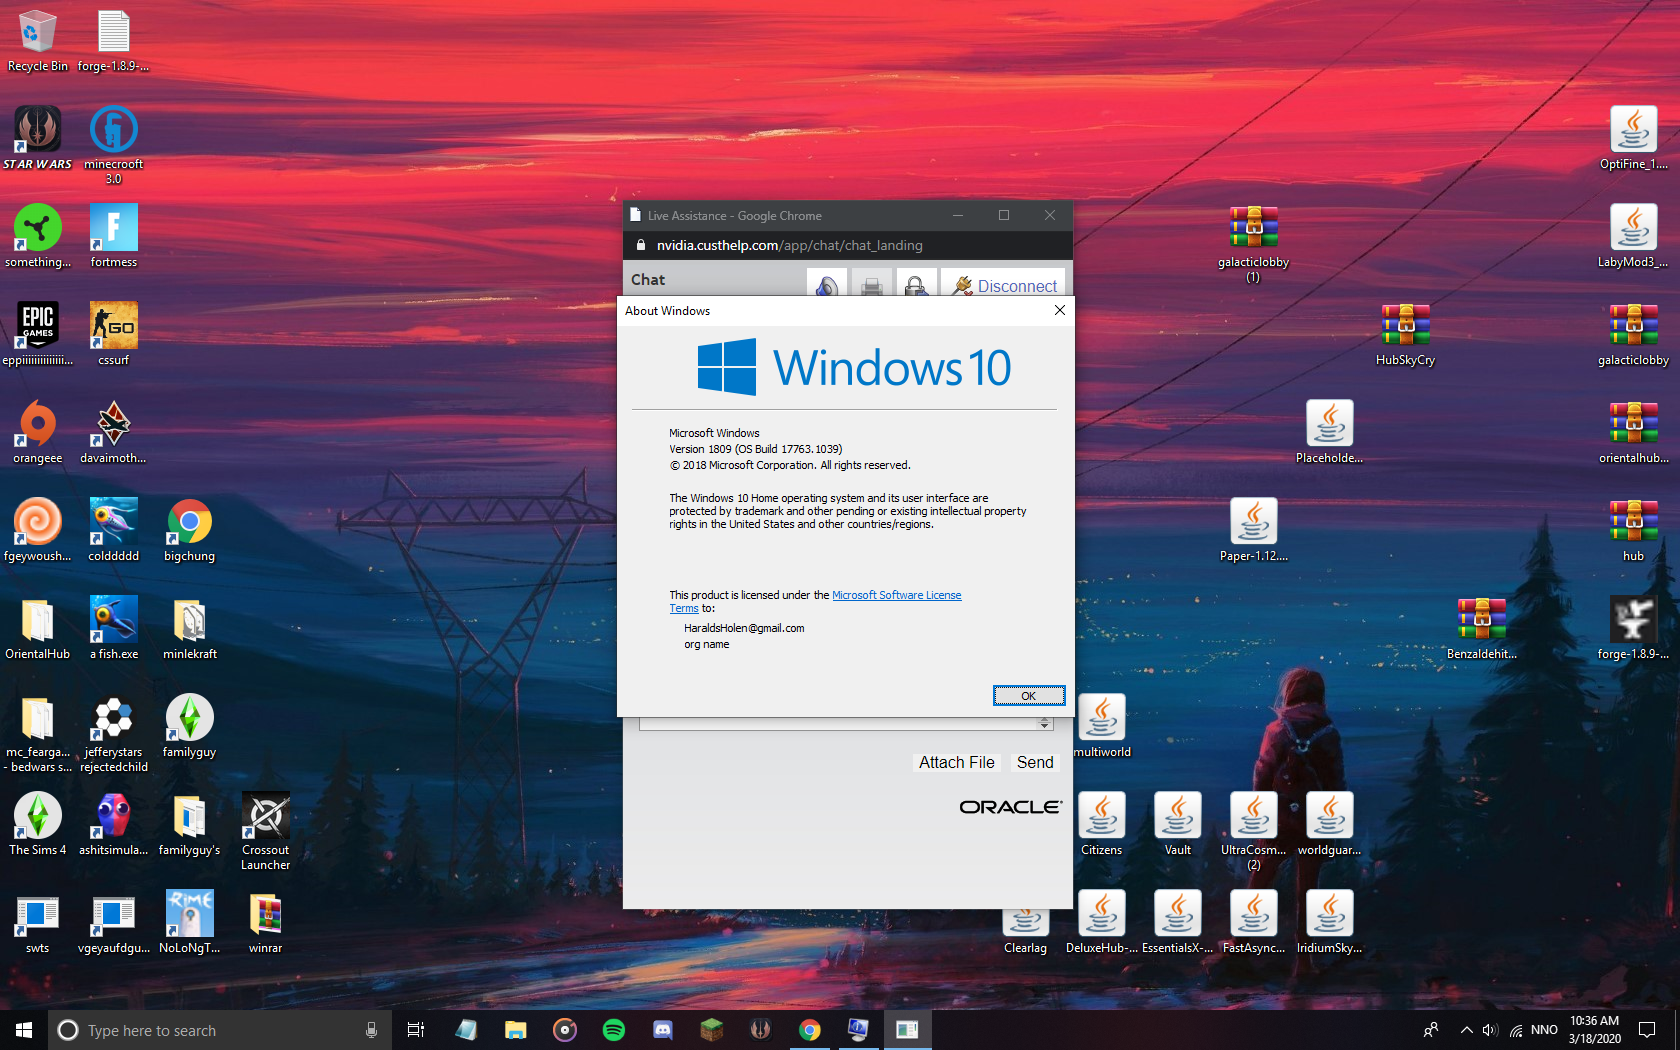Open the Action Center notifications icon
Viewport: 1680px width, 1050px height.
tap(1647, 1030)
